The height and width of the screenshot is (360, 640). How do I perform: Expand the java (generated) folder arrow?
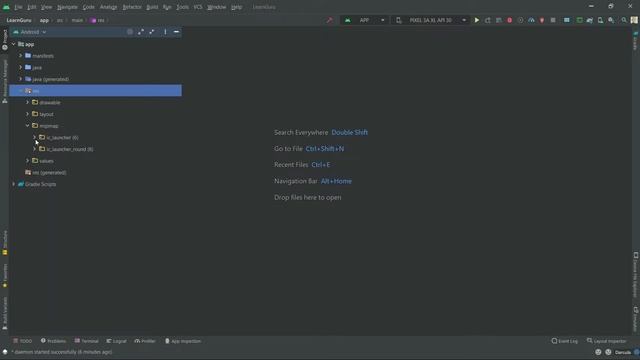(20, 79)
